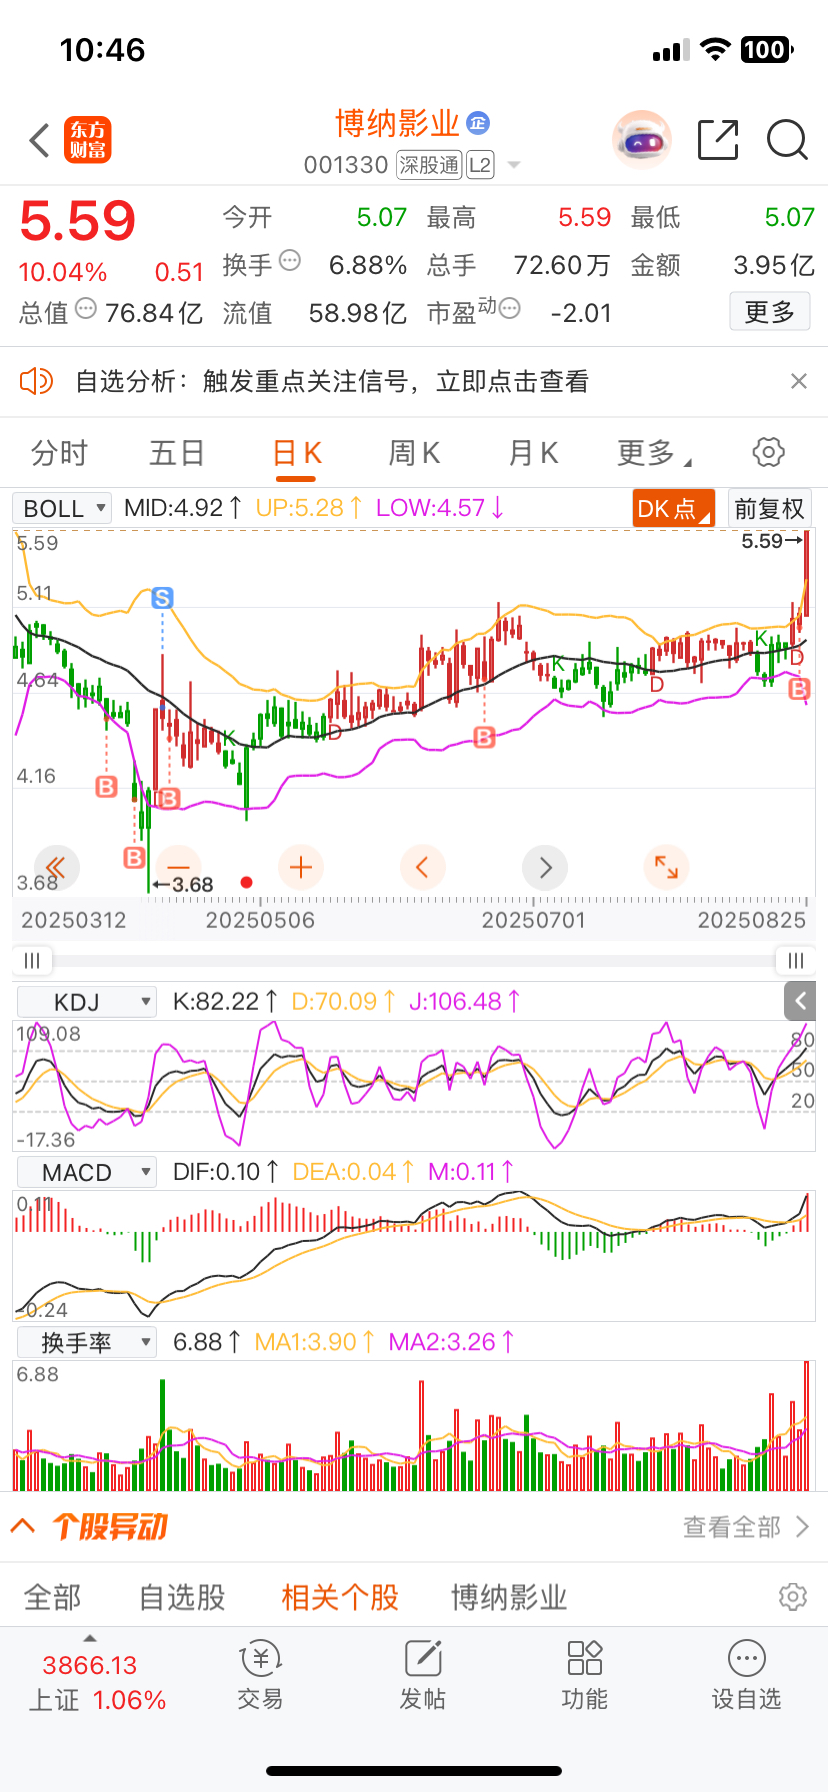This screenshot has height=1792, width=828.
Task: Open the KDJ indicator dropdown
Action: [x=86, y=1002]
